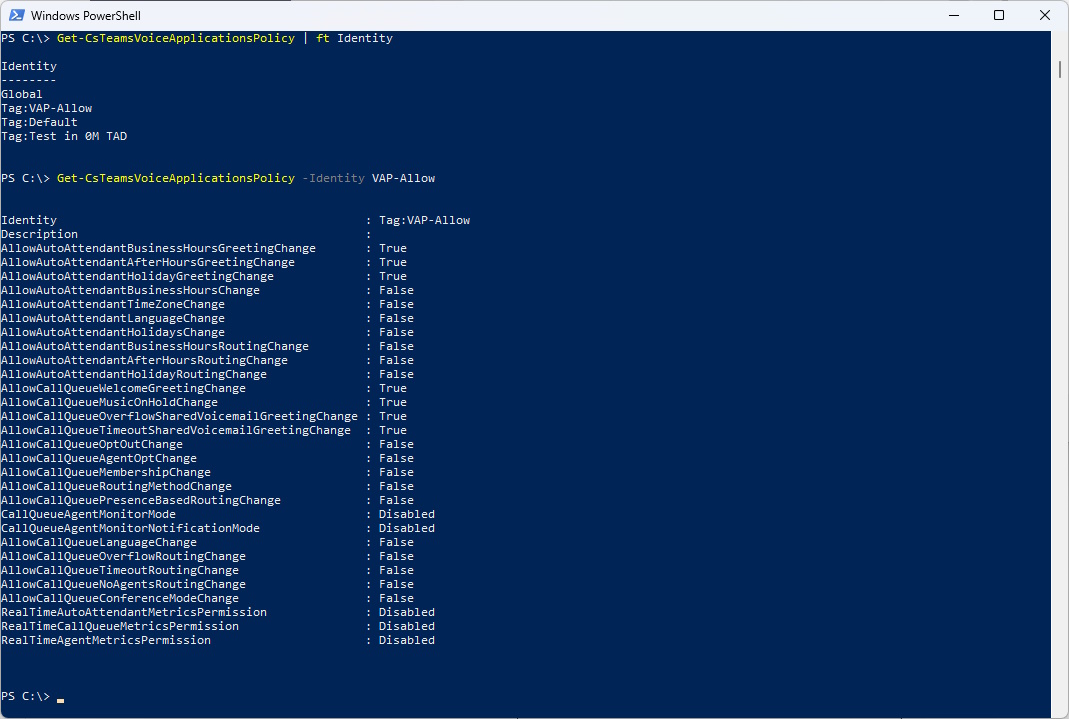The width and height of the screenshot is (1069, 719).
Task: Click 'AllowCallQueueOptOutChange' property name
Action: 92,444
